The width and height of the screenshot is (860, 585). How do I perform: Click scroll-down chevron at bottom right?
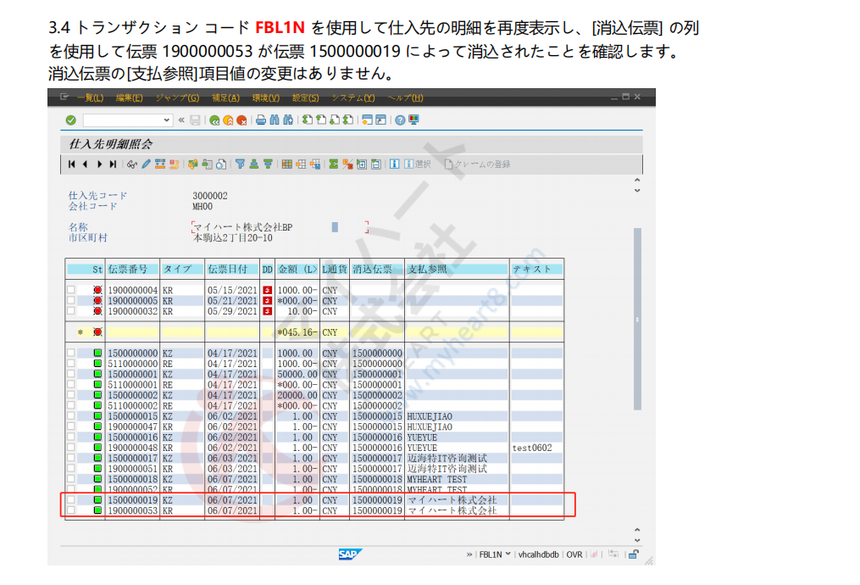tap(637, 539)
